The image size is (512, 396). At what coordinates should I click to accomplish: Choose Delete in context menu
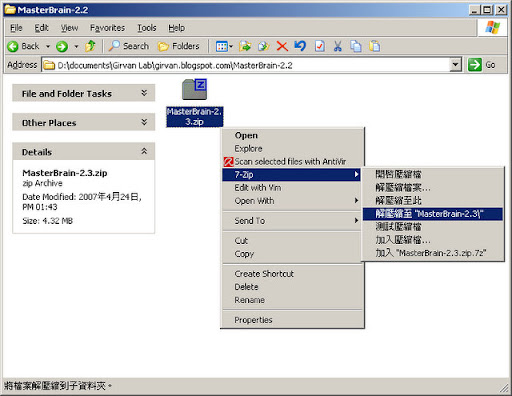coord(292,287)
